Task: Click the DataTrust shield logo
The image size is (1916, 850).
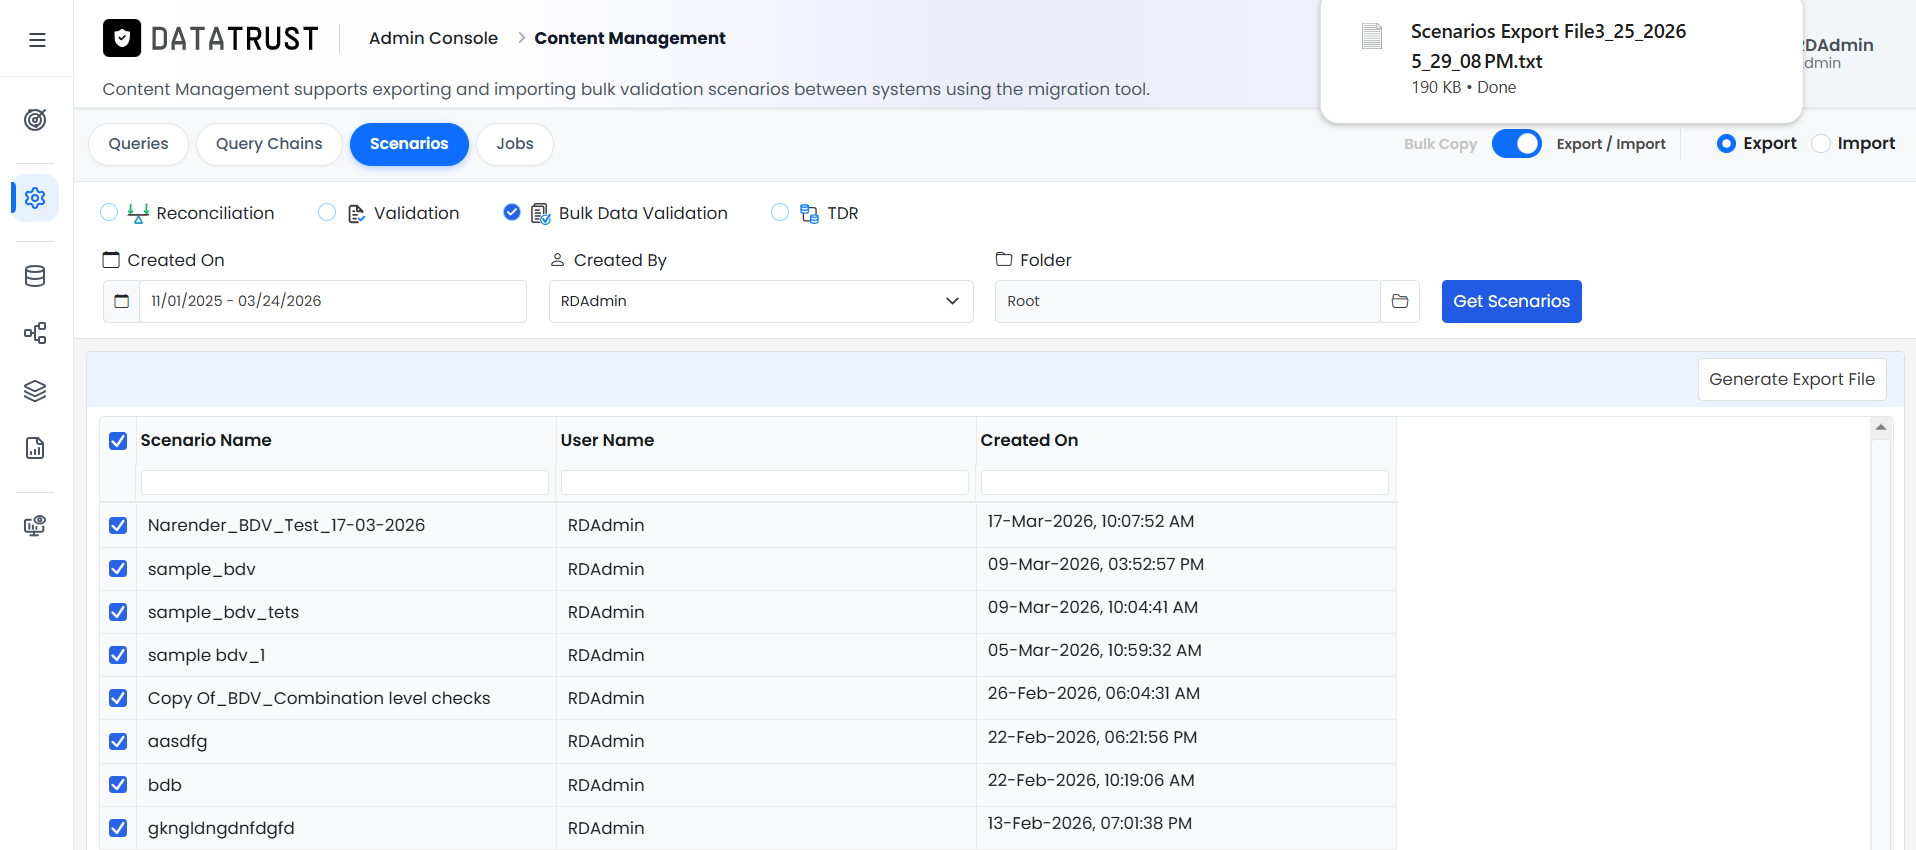Action: coord(122,38)
